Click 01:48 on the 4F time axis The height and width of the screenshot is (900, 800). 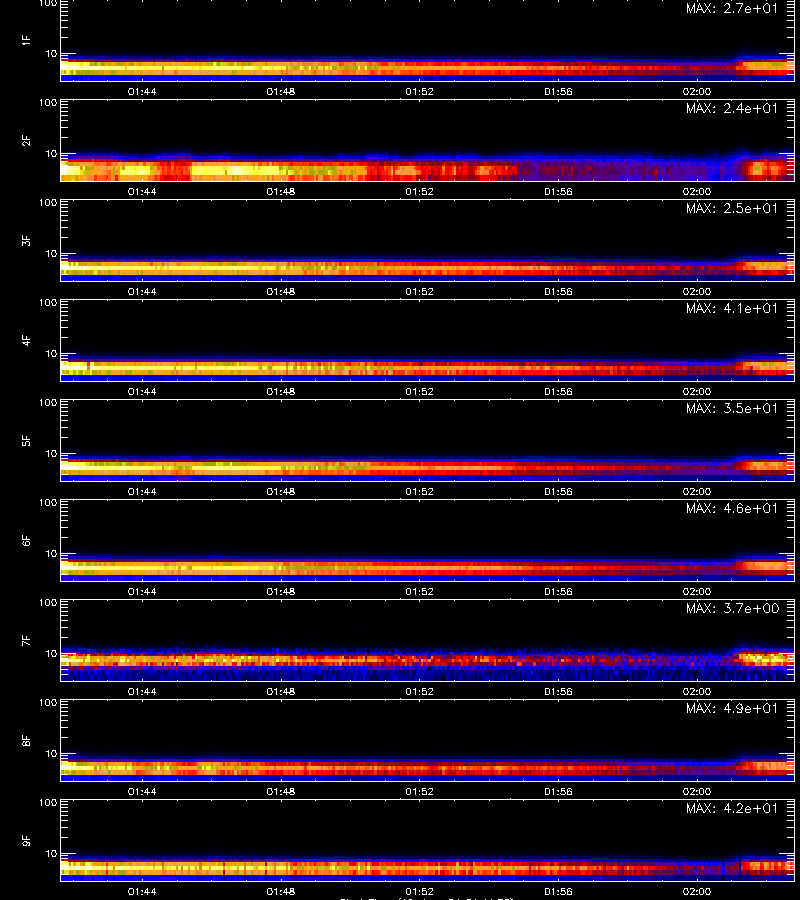pyautogui.click(x=281, y=391)
